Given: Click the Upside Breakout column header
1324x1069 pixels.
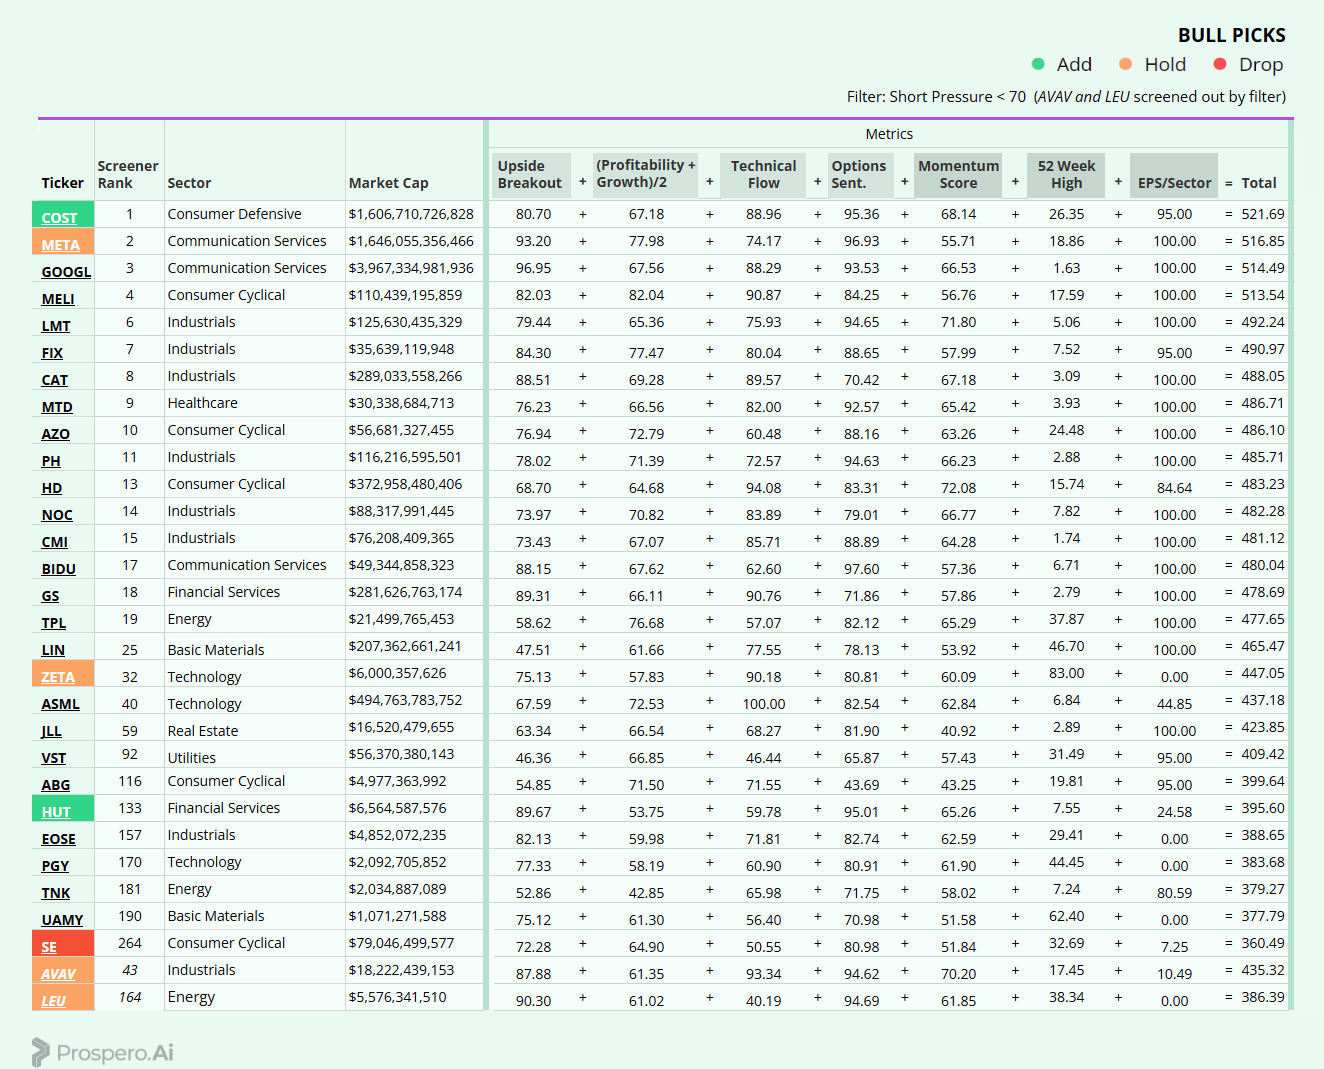Looking at the screenshot, I should 530,175.
